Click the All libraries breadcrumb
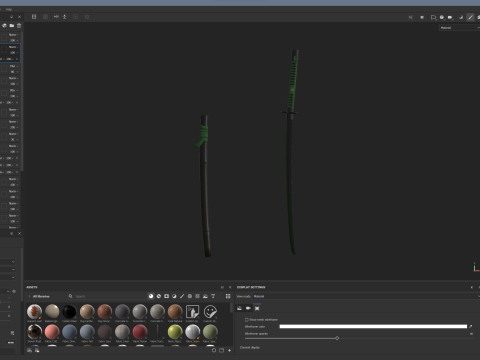Image resolution: width=480 pixels, height=360 pixels. tap(41, 296)
